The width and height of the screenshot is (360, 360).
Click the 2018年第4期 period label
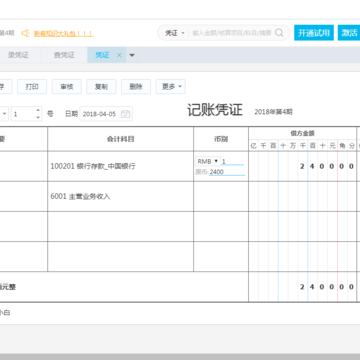pos(273,112)
